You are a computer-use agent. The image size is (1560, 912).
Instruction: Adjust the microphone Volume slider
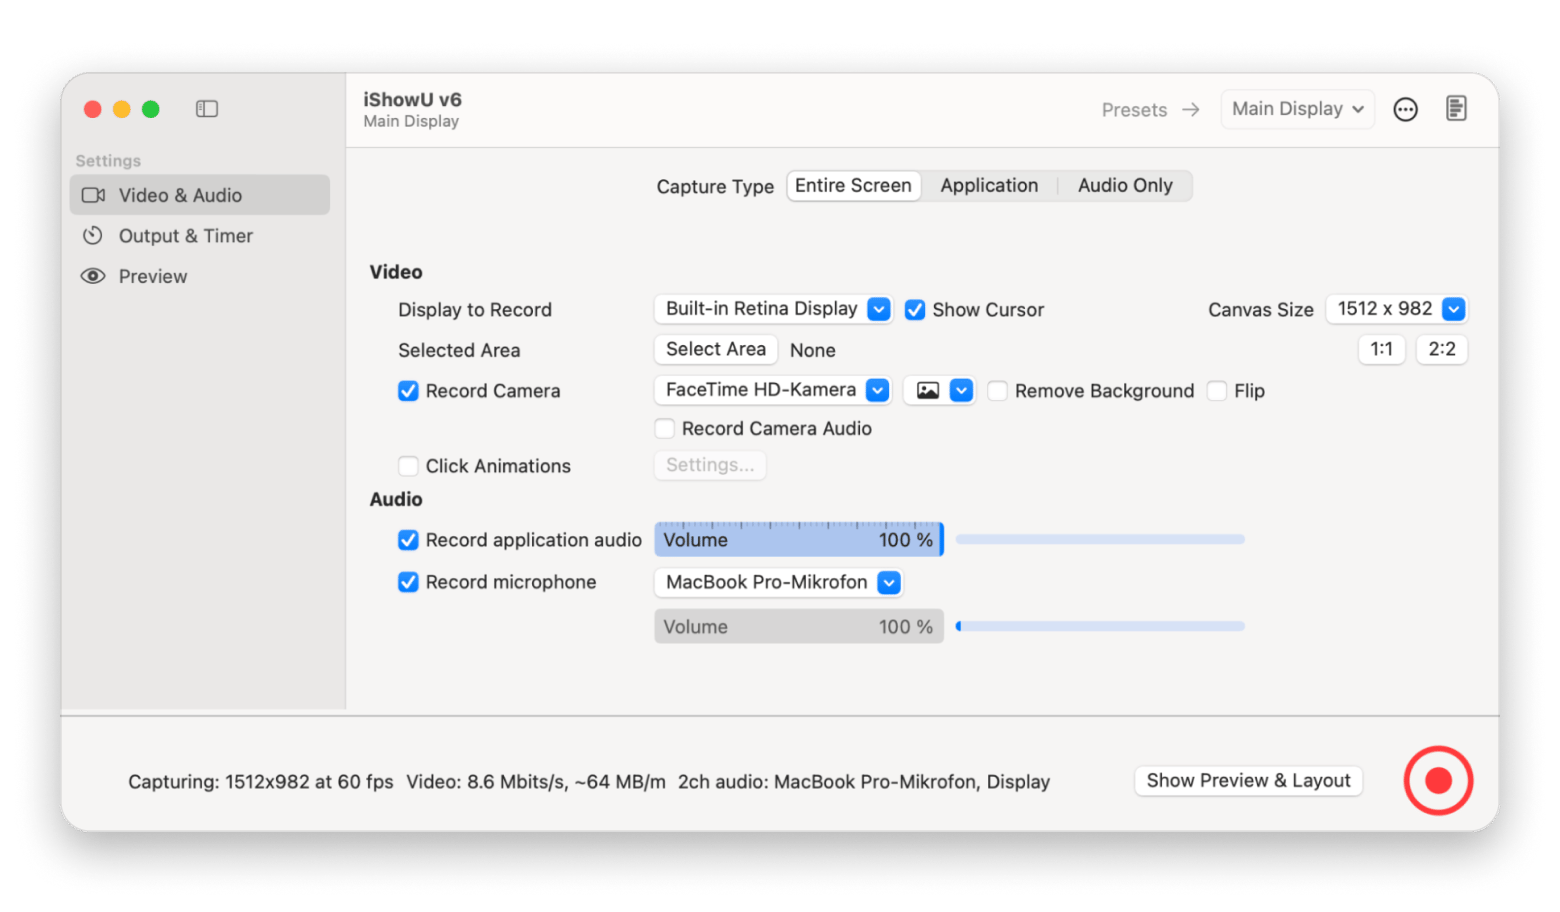(799, 626)
